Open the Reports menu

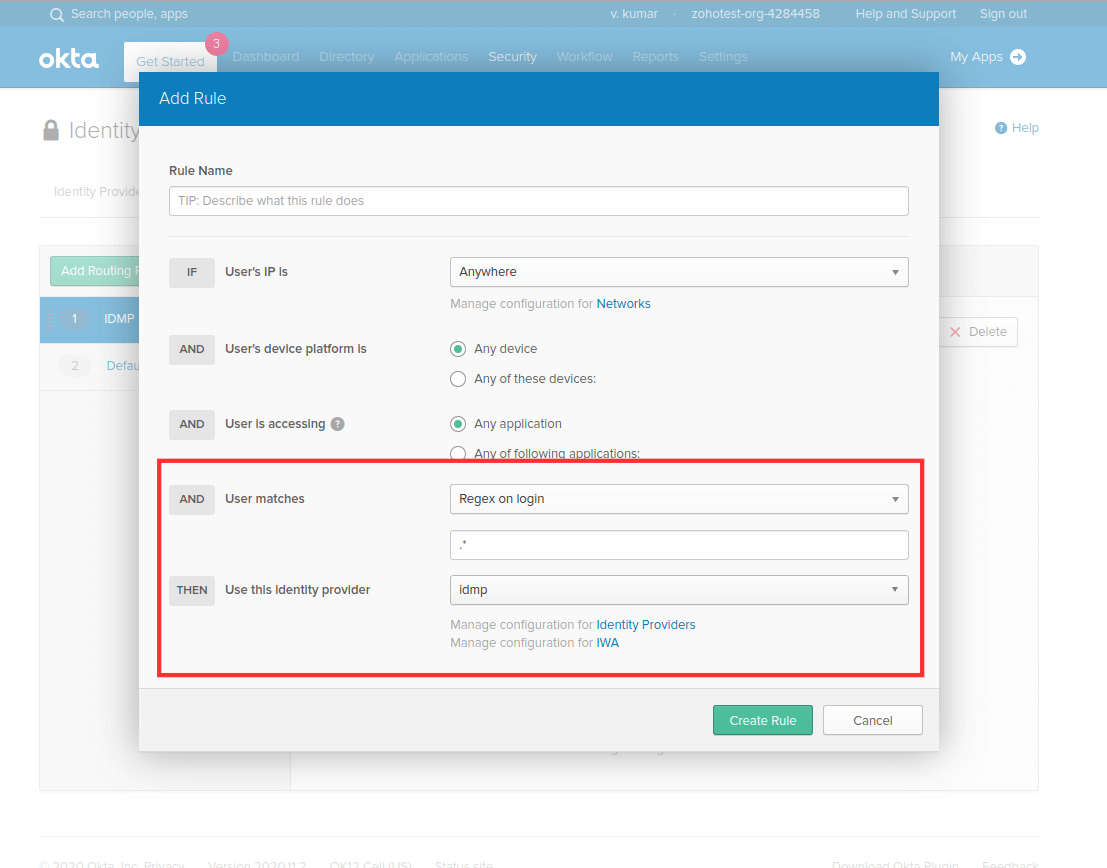pyautogui.click(x=655, y=57)
